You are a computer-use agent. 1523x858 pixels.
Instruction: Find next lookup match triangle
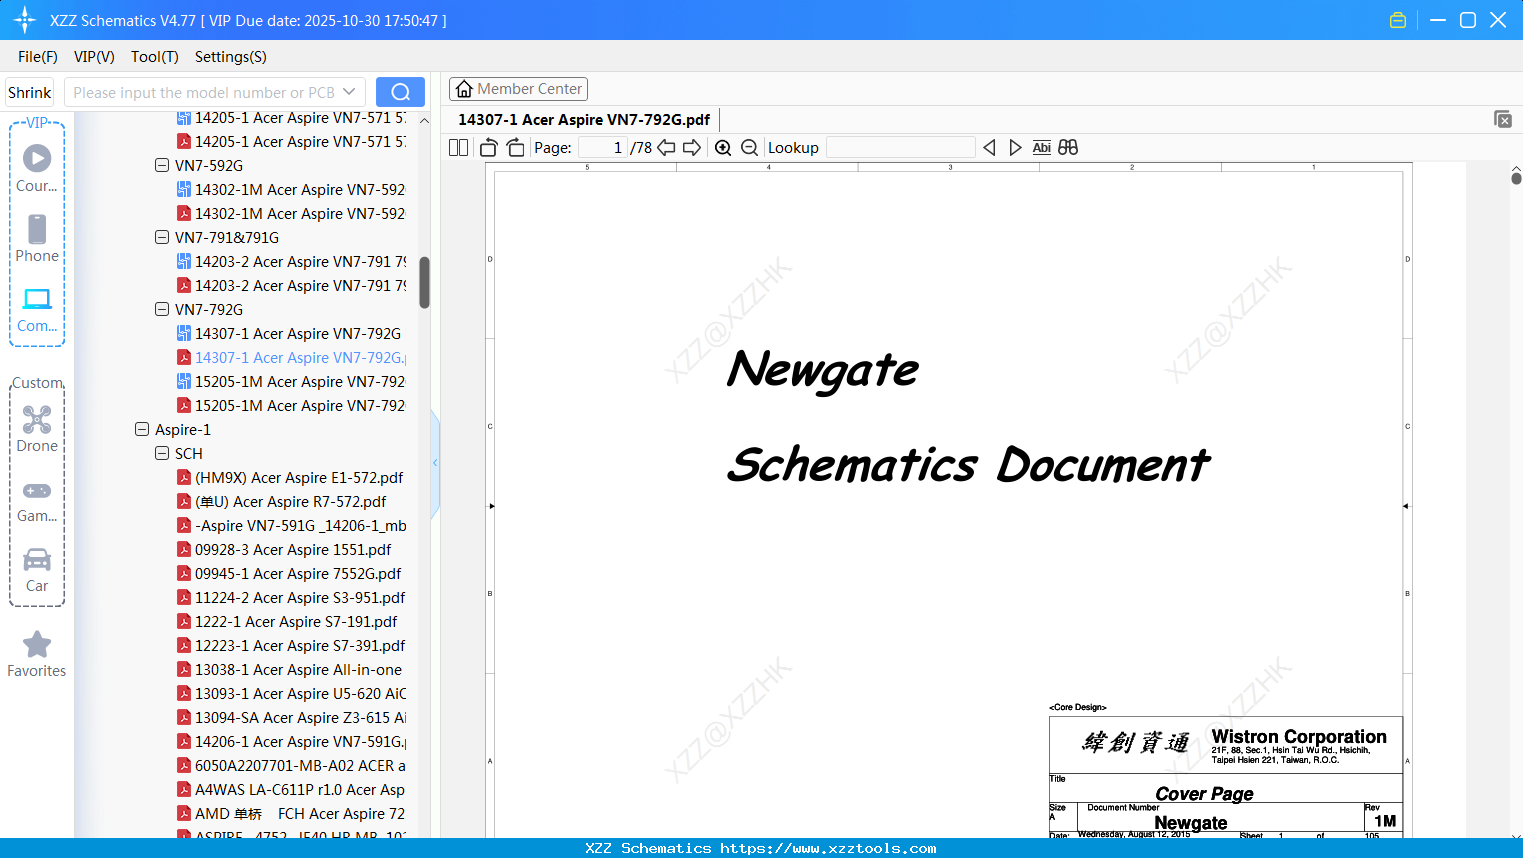1015,148
